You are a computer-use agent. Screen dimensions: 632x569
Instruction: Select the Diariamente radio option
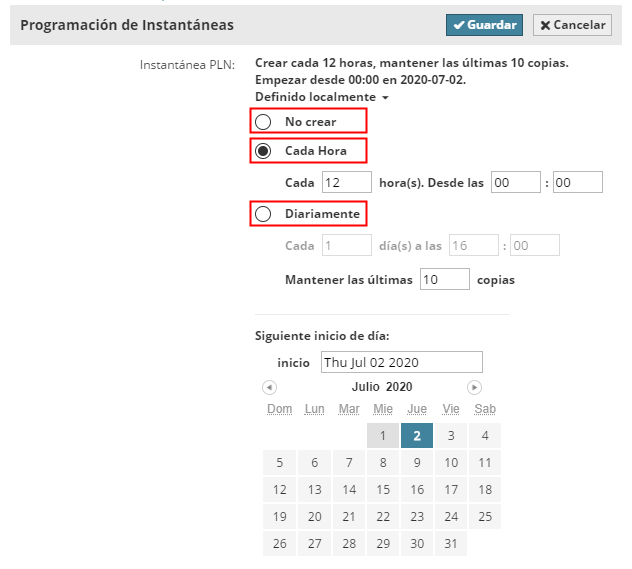(263, 213)
